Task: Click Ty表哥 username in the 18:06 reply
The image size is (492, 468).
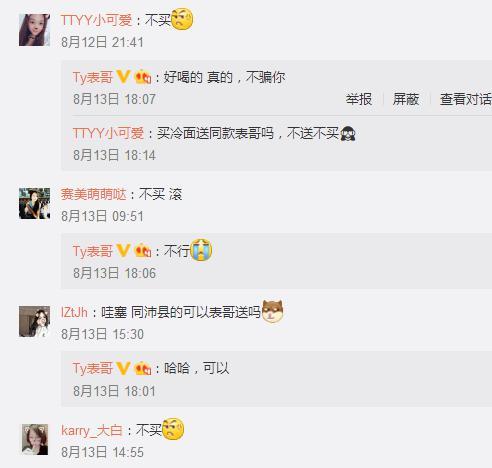Action: tap(93, 251)
